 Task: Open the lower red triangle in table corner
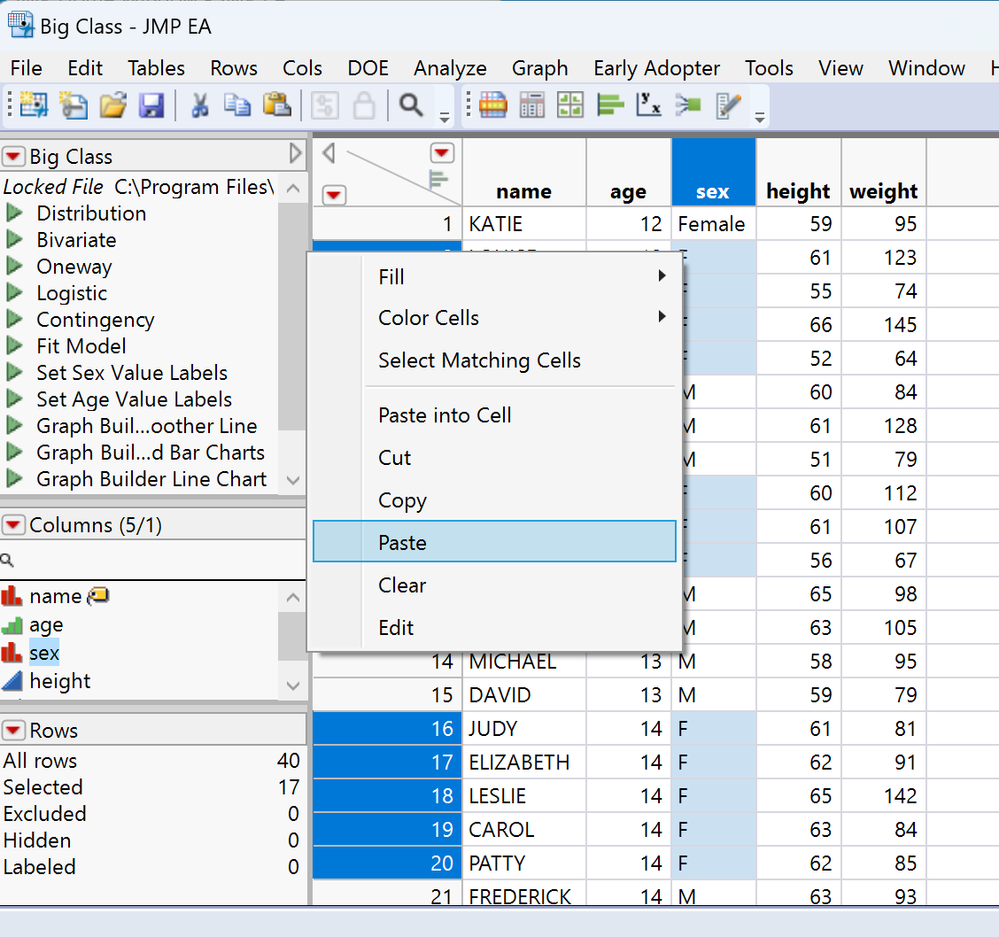point(334,195)
